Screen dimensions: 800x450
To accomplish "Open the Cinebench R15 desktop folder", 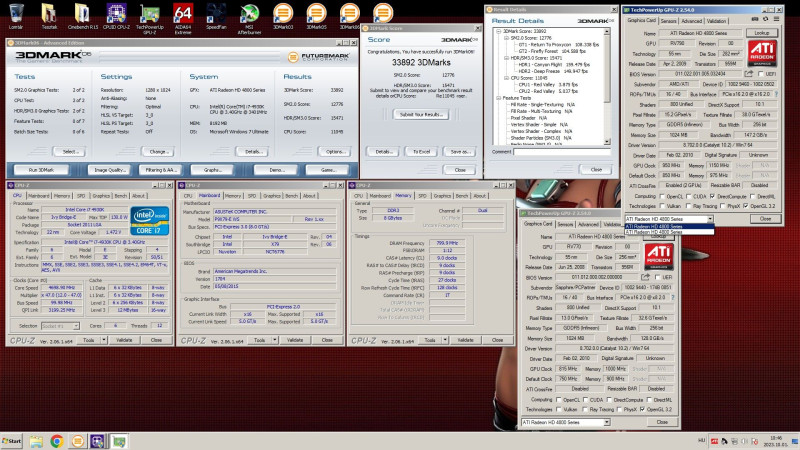I will click(x=82, y=16).
